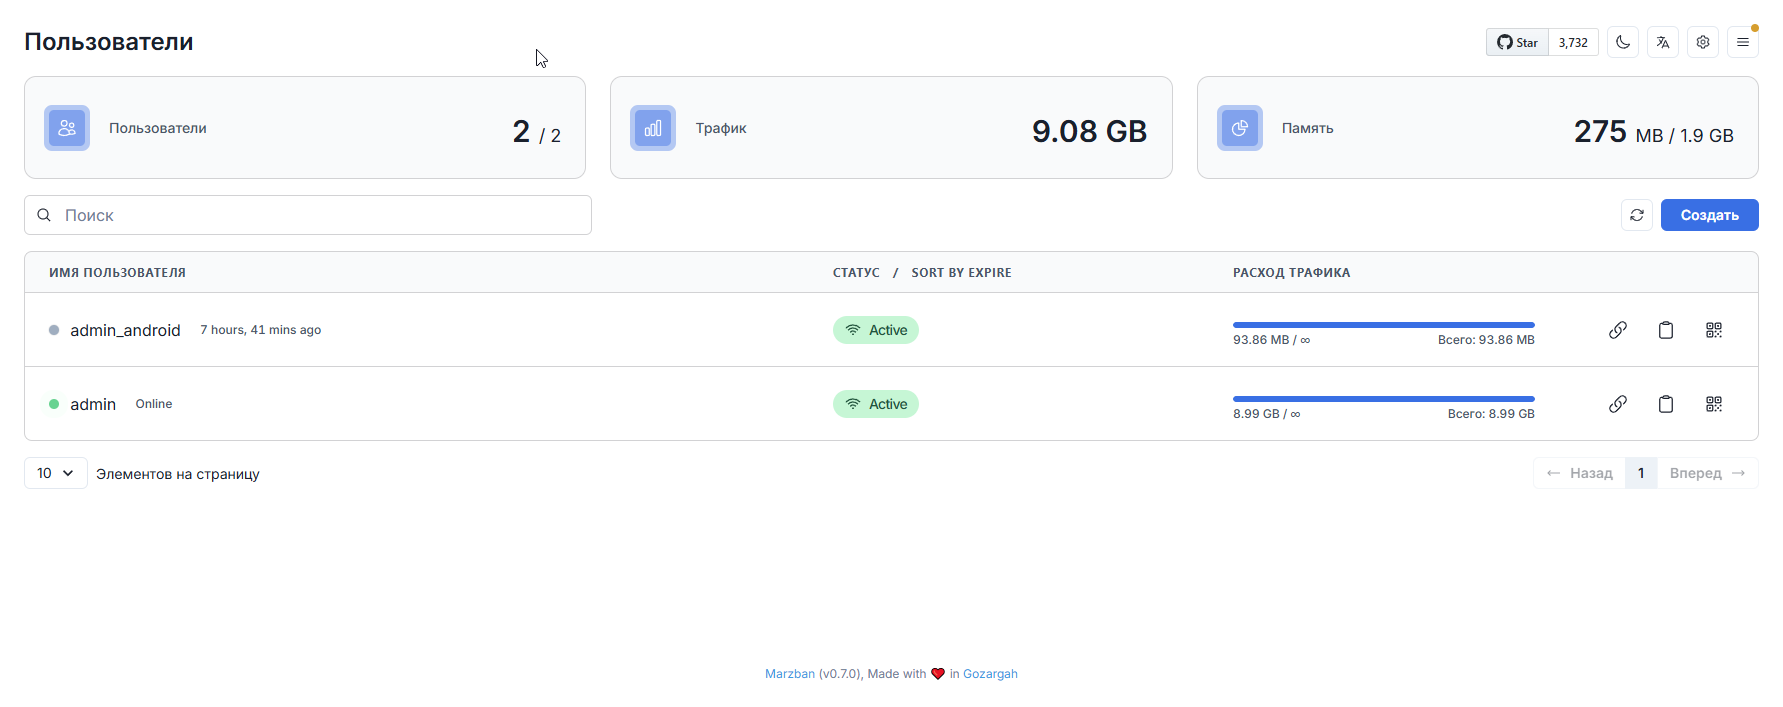Viewport: 1783px width, 707px height.
Task: Select page 1 in pagination
Action: coord(1640,473)
